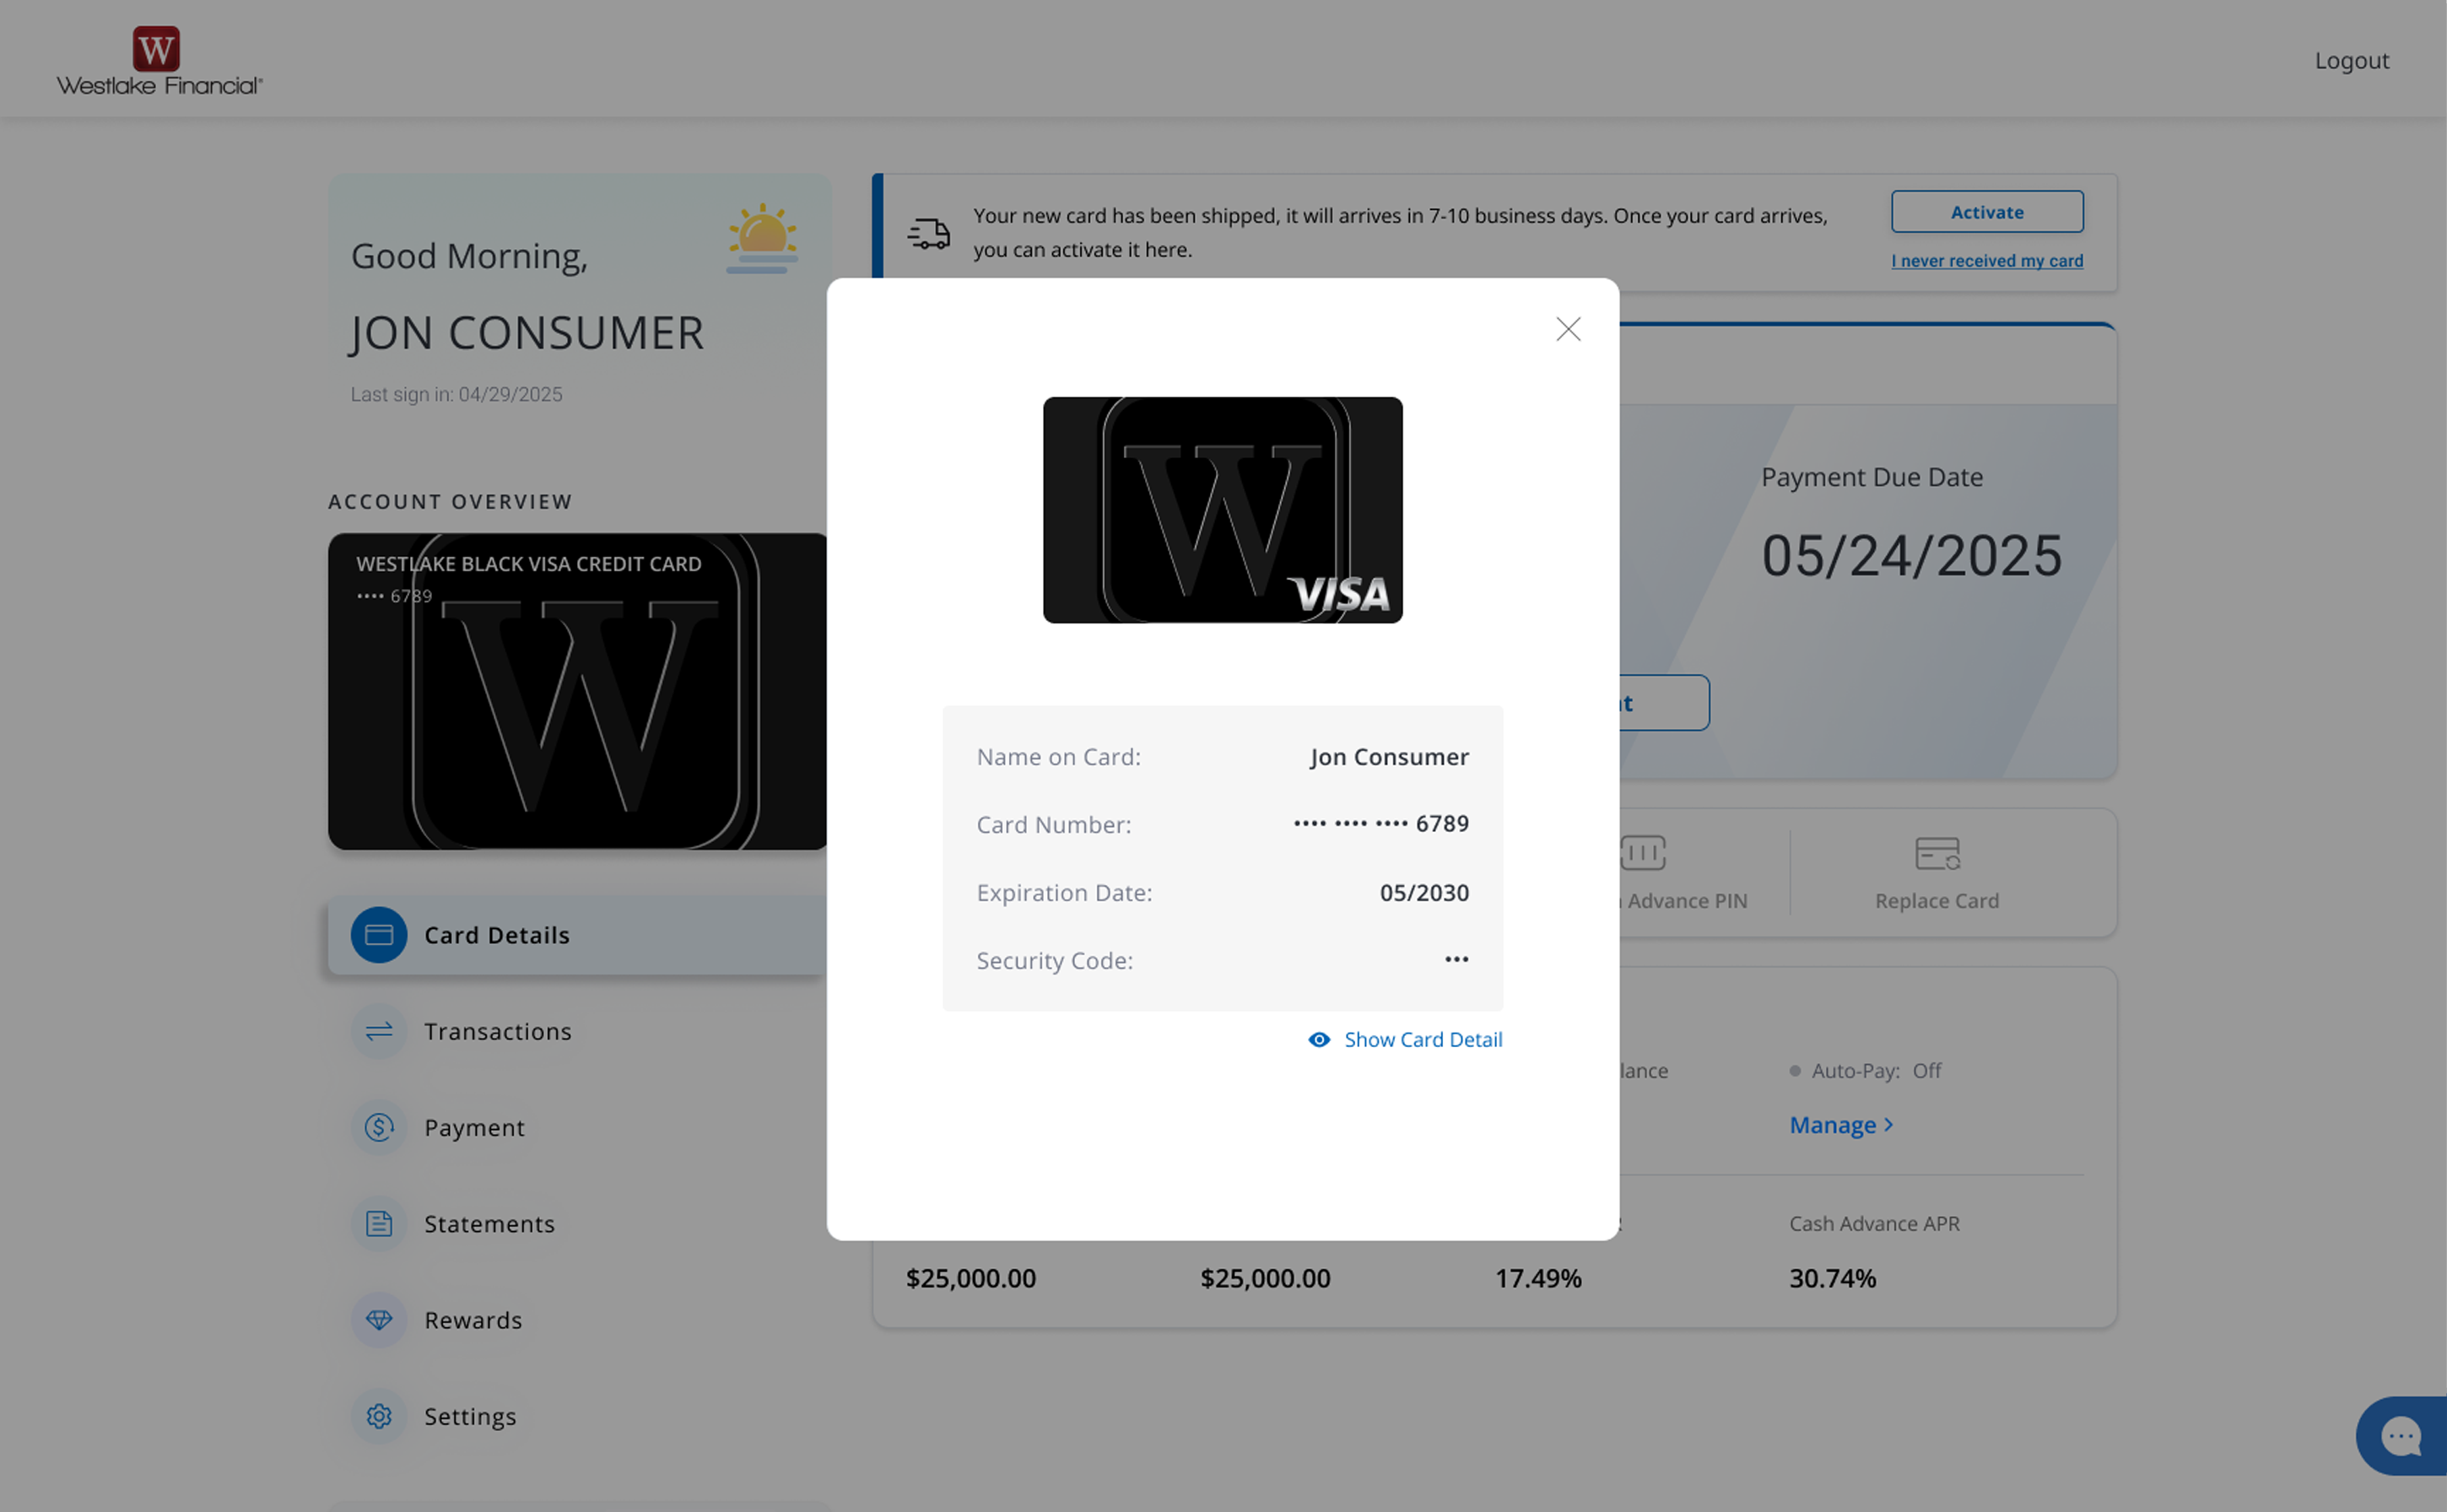Click the Westlake Black Visa card thumbnail
2447x1512 pixels.
[577, 691]
